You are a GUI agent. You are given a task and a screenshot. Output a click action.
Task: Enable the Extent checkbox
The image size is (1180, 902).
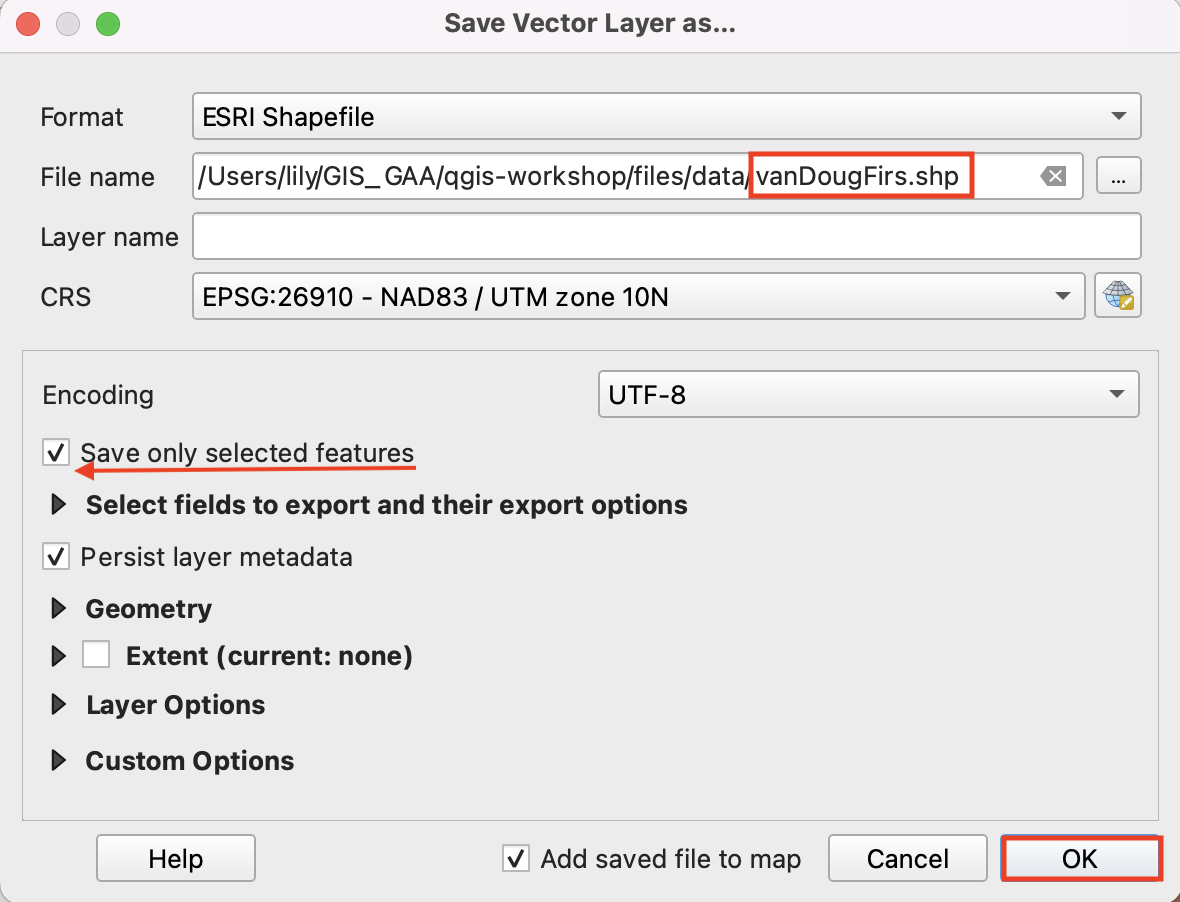click(96, 656)
